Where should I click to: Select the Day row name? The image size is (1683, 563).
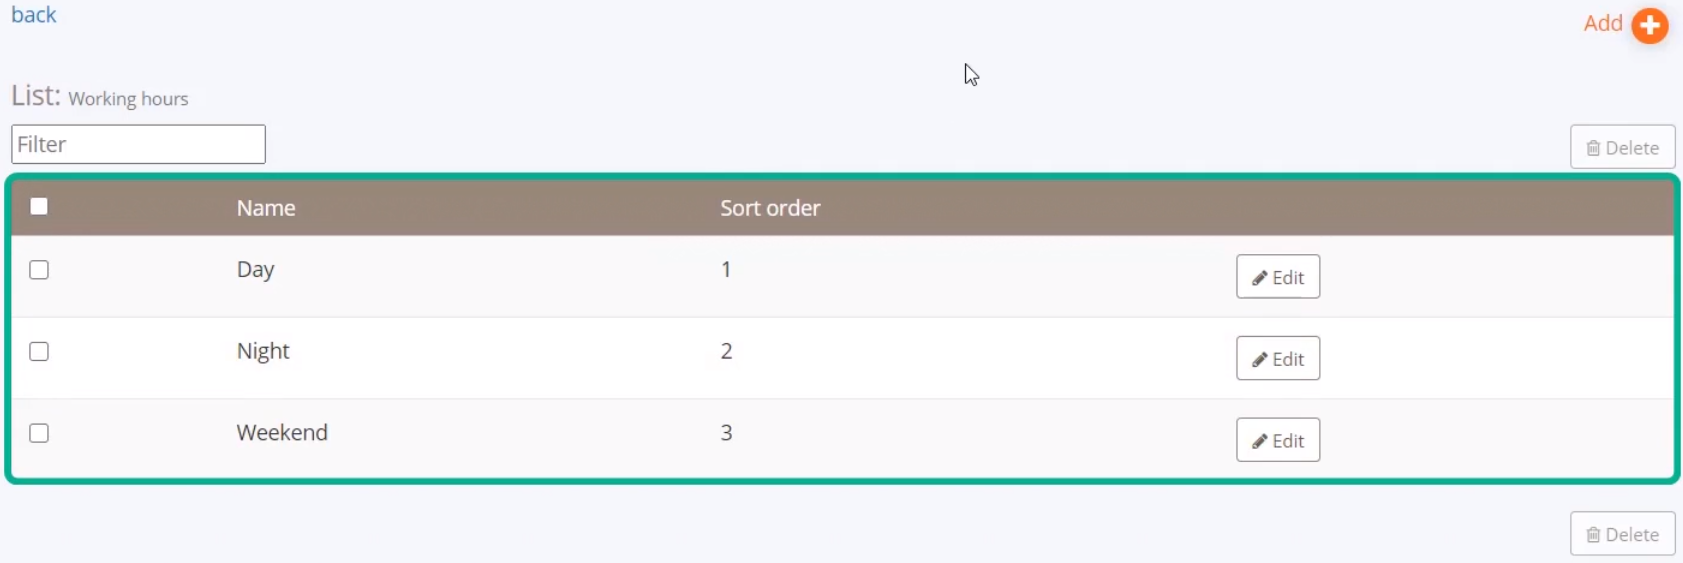tap(255, 270)
